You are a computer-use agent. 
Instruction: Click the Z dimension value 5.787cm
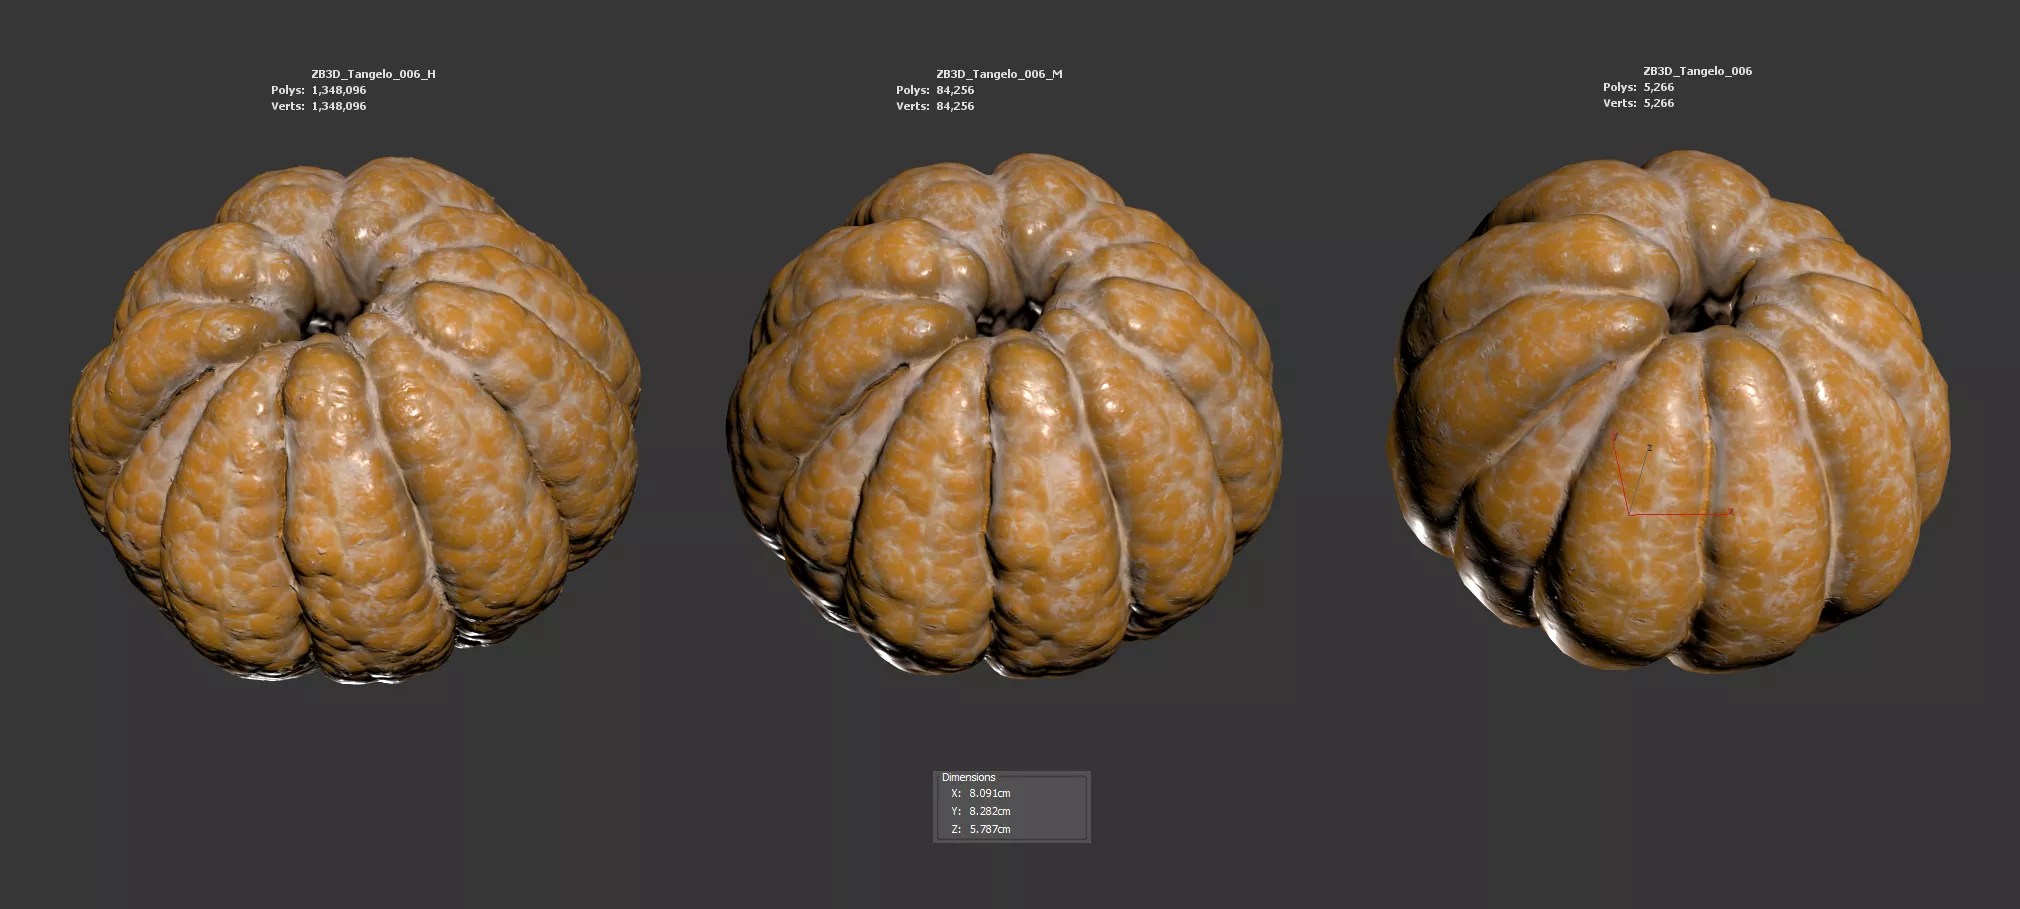pyautogui.click(x=989, y=829)
